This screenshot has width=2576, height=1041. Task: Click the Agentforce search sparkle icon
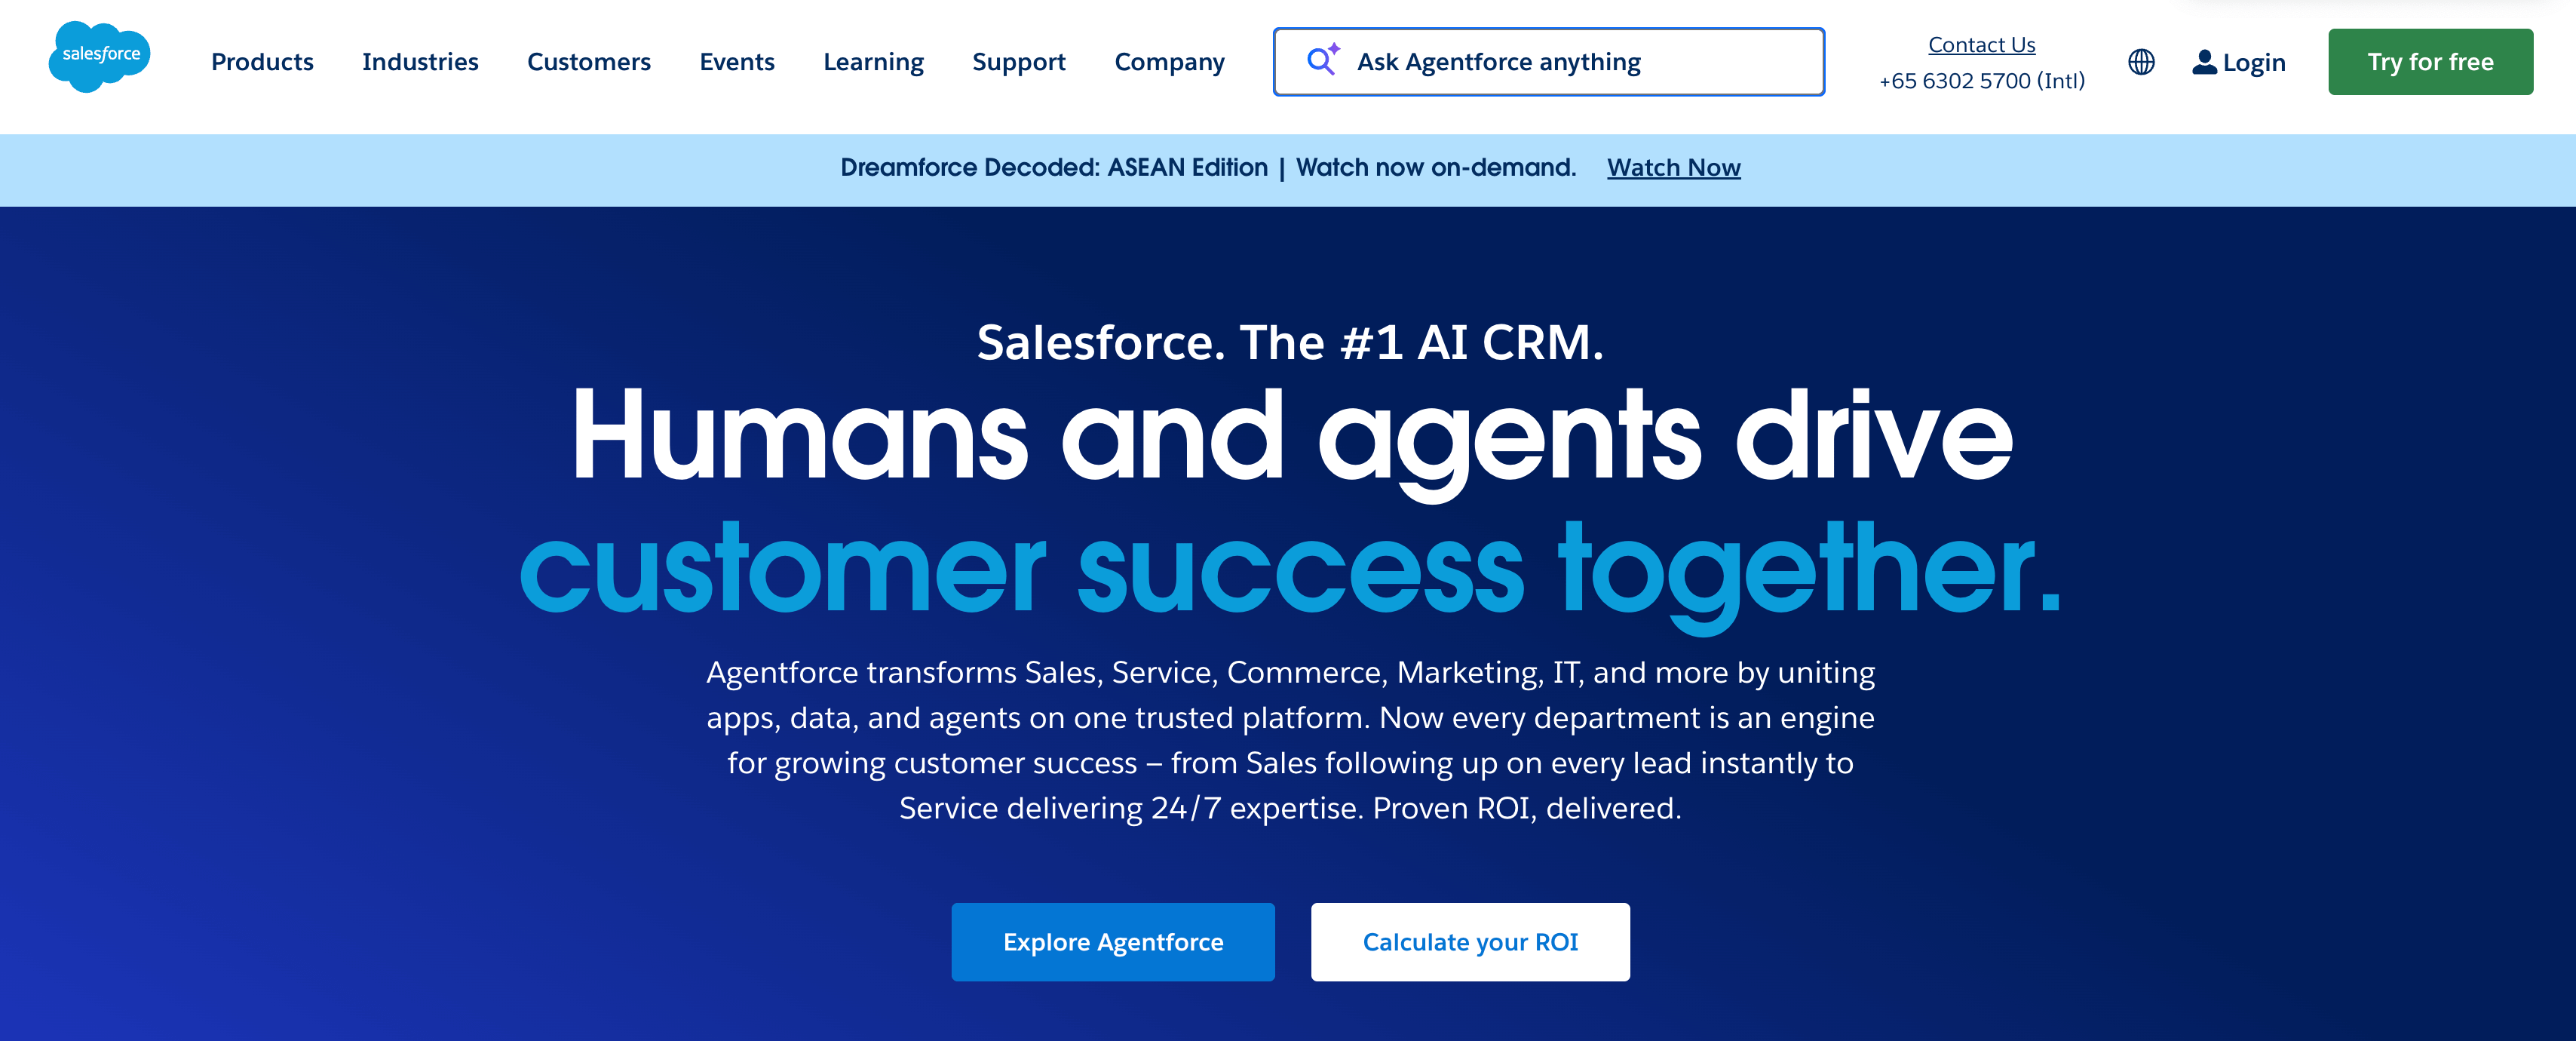pyautogui.click(x=1322, y=61)
